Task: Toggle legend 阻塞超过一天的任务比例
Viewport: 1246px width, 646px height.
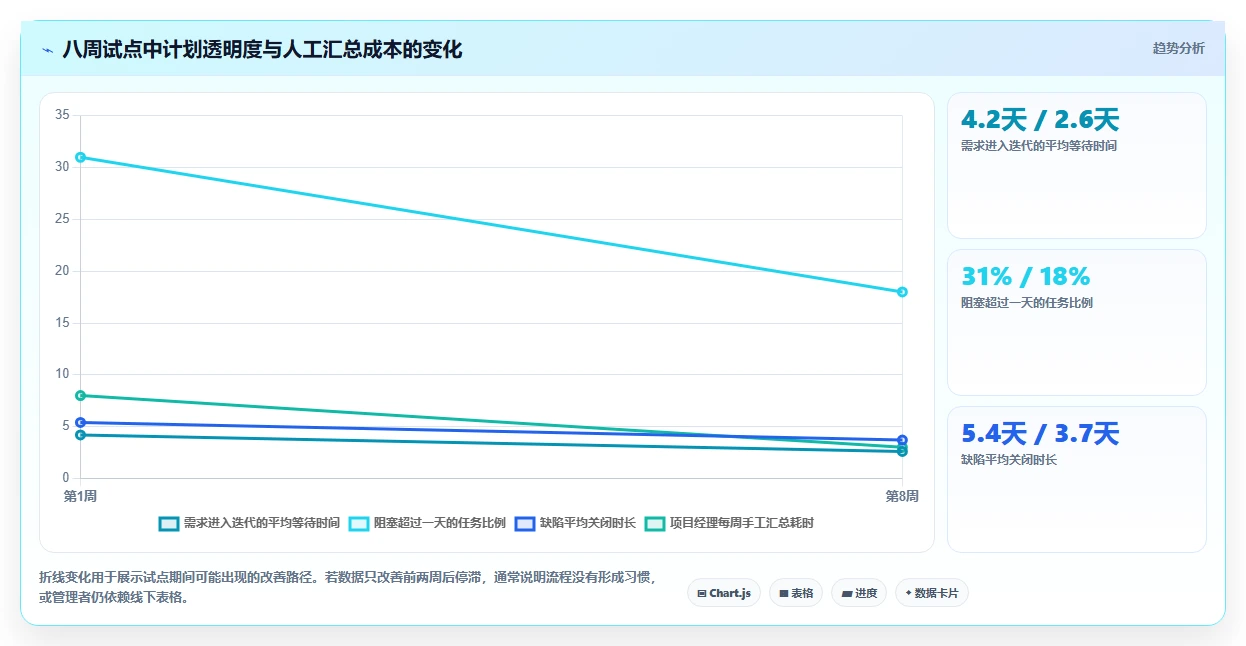Action: click(428, 523)
